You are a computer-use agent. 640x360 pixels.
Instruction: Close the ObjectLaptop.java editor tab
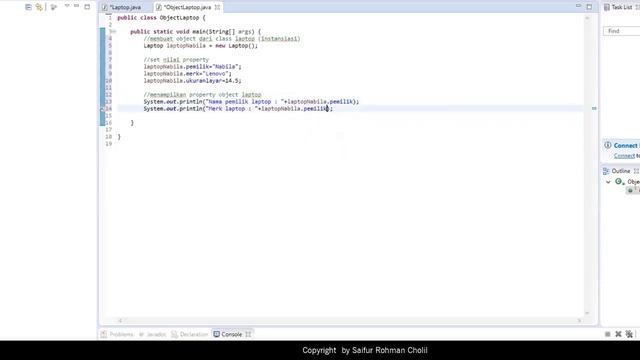pos(218,7)
